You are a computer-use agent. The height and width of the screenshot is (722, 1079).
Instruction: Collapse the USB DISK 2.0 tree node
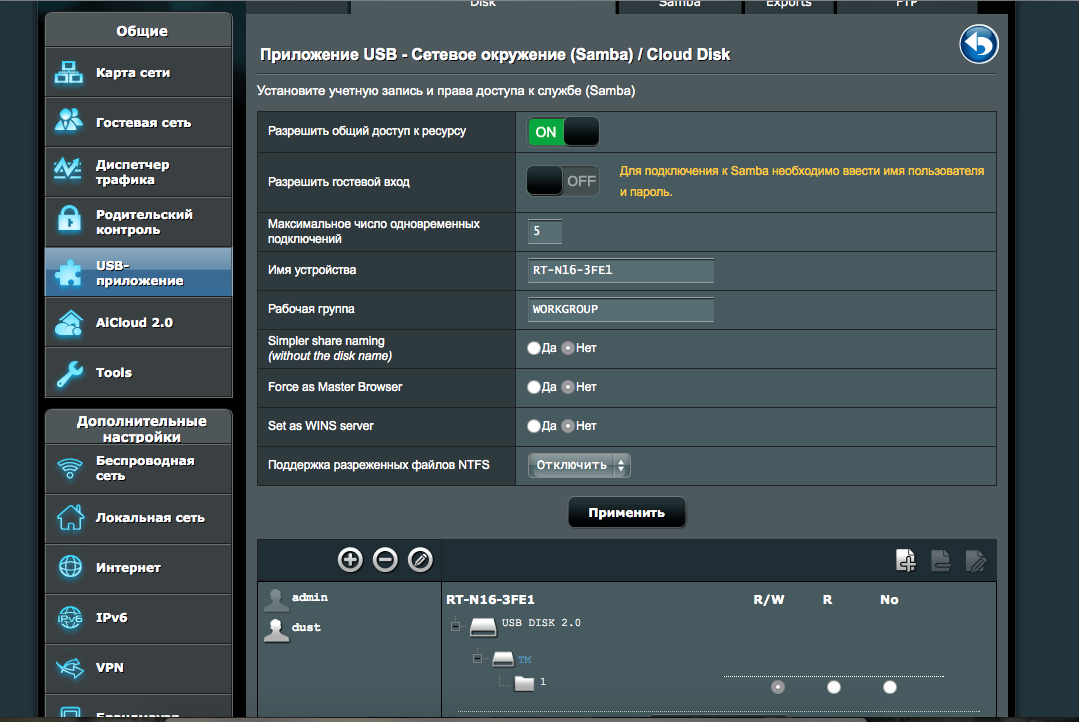coord(455,626)
